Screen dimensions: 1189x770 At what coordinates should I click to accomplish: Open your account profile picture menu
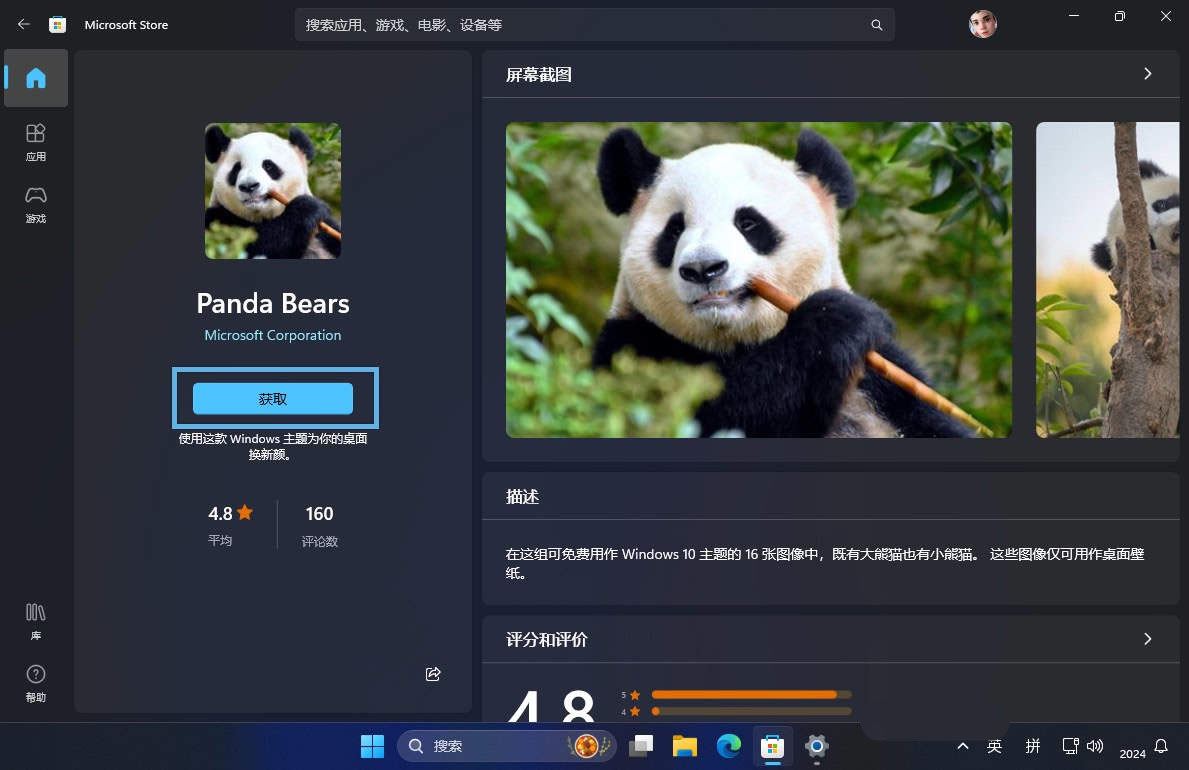tap(983, 24)
